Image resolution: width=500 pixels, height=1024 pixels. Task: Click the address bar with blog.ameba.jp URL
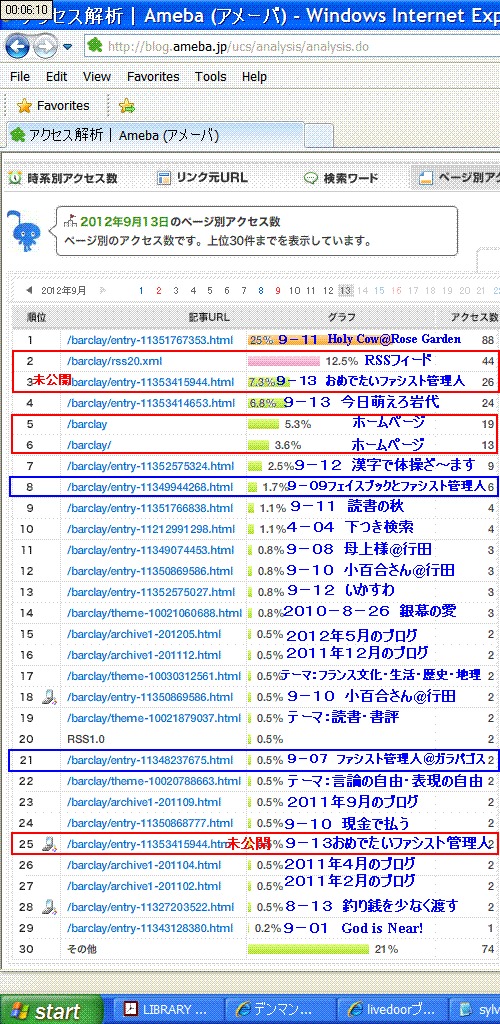pos(292,46)
